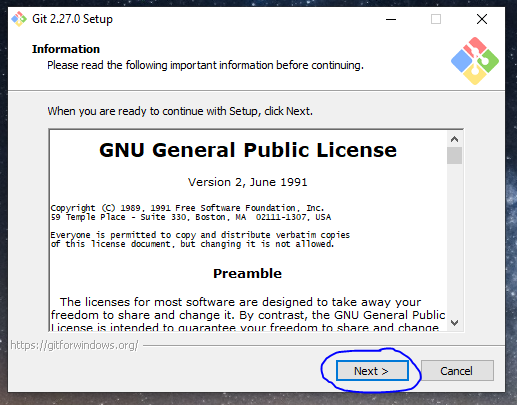The image size is (517, 405).
Task: Open the https://gitforwindows.org/ link
Action: pyautogui.click(x=74, y=345)
